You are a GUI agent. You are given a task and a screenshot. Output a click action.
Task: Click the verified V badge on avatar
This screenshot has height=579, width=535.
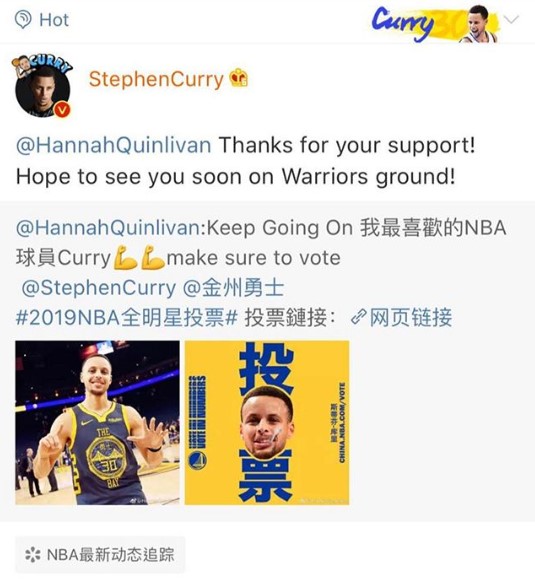coord(62,109)
